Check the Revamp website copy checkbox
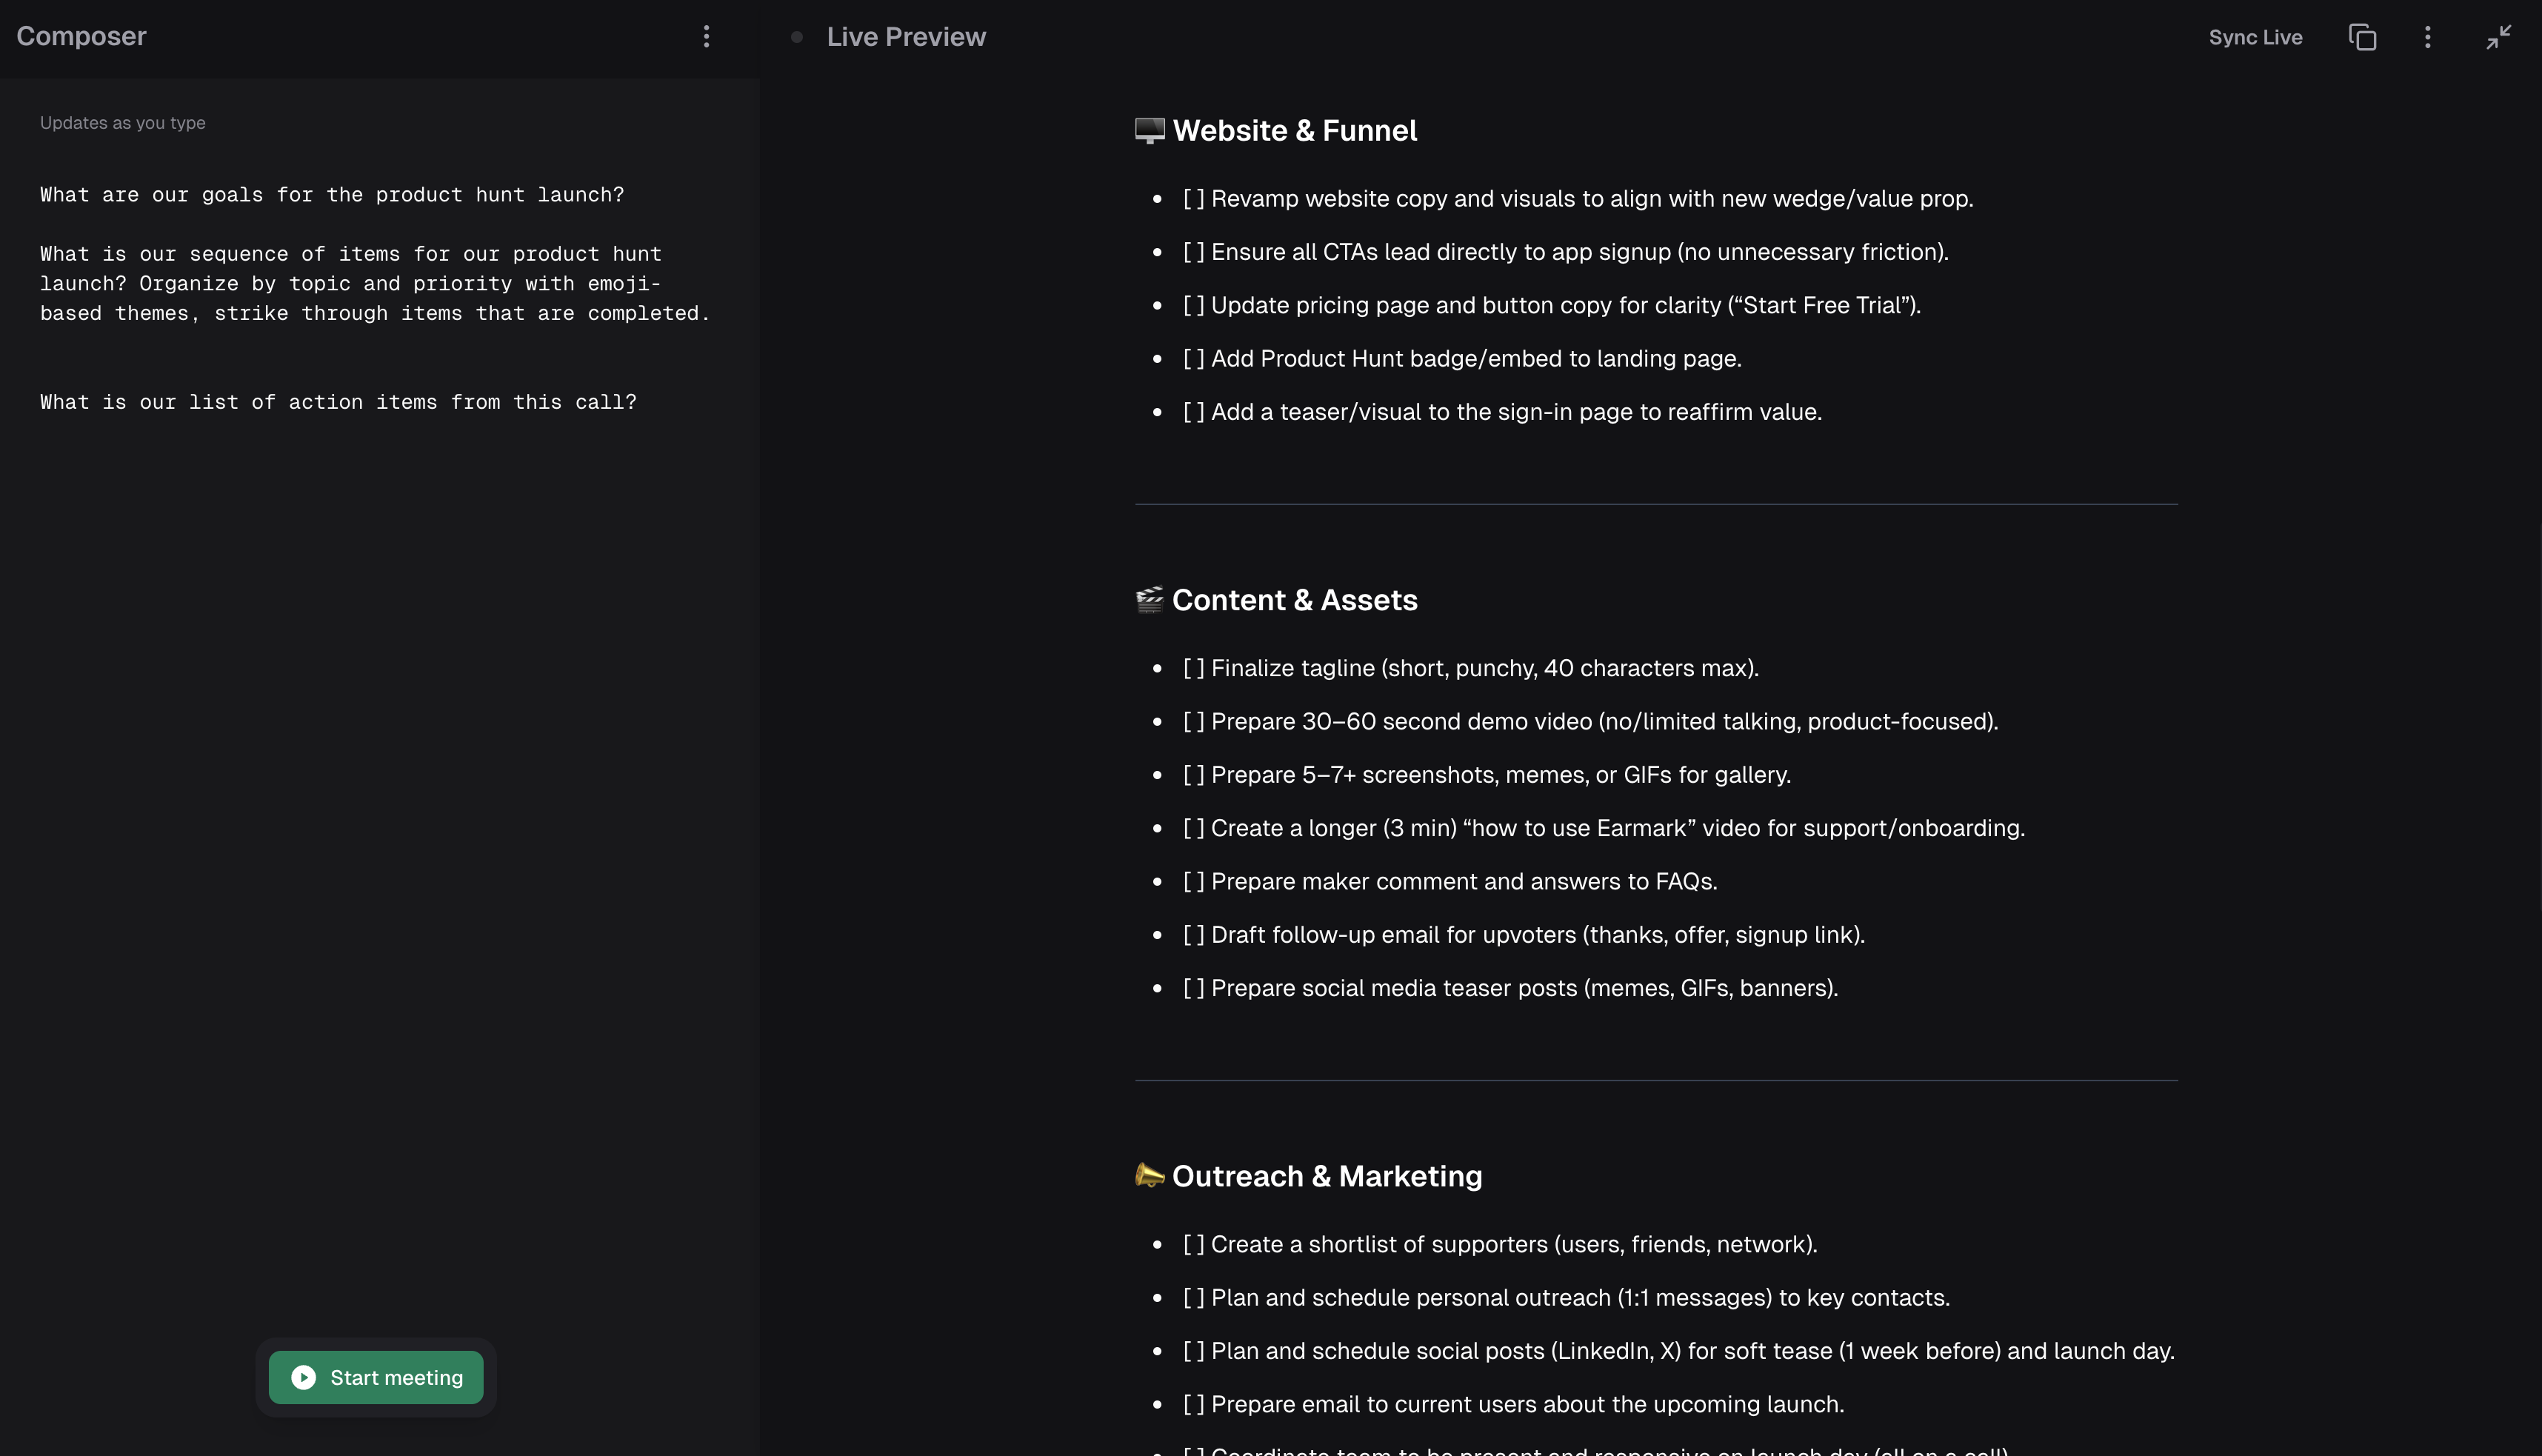This screenshot has width=2542, height=1456. pyautogui.click(x=1193, y=199)
